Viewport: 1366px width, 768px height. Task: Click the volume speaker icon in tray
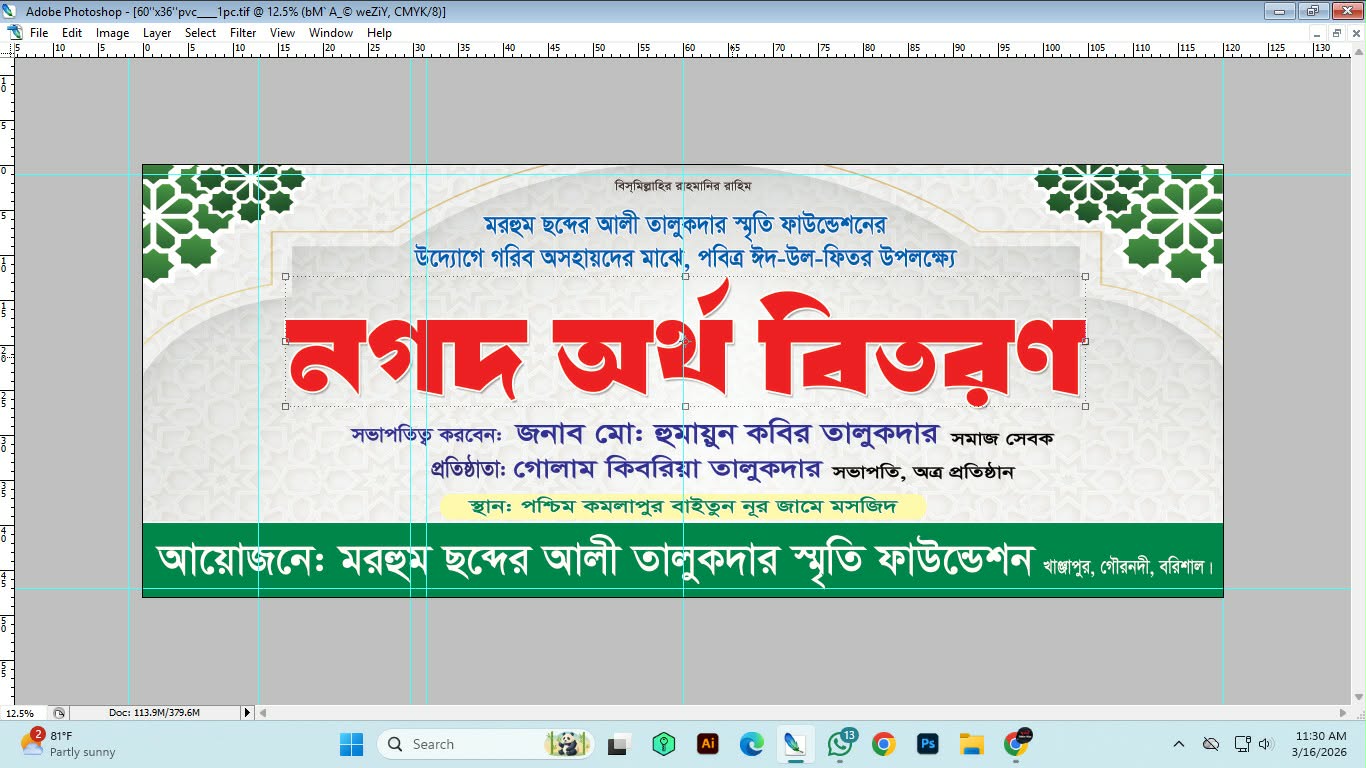(x=1266, y=744)
